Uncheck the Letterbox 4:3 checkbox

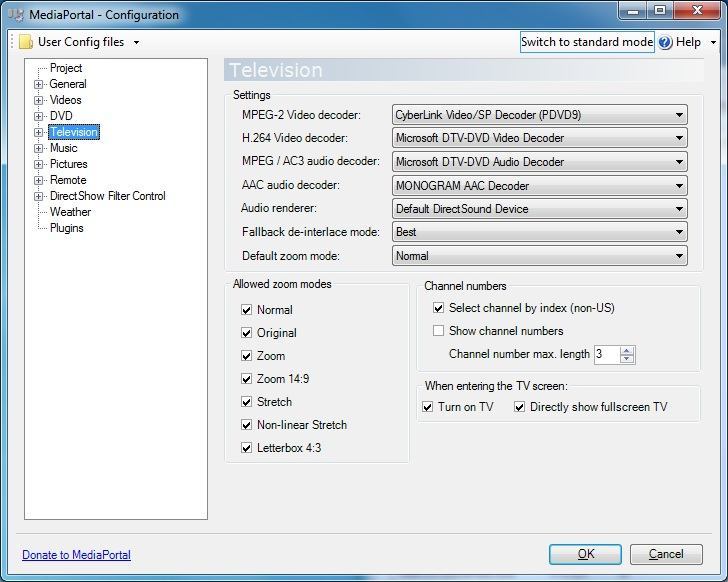point(247,448)
